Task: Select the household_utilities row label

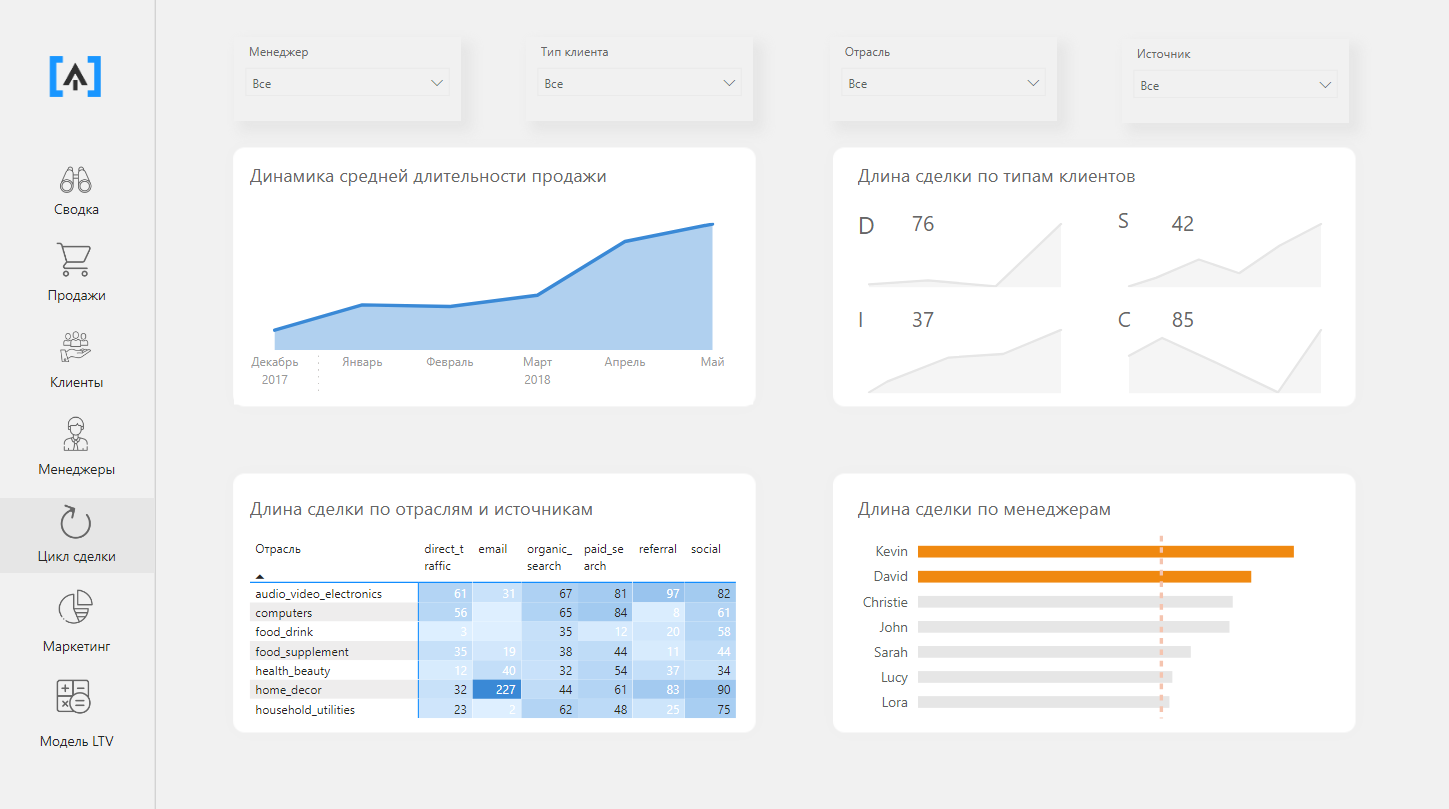Action: (305, 710)
